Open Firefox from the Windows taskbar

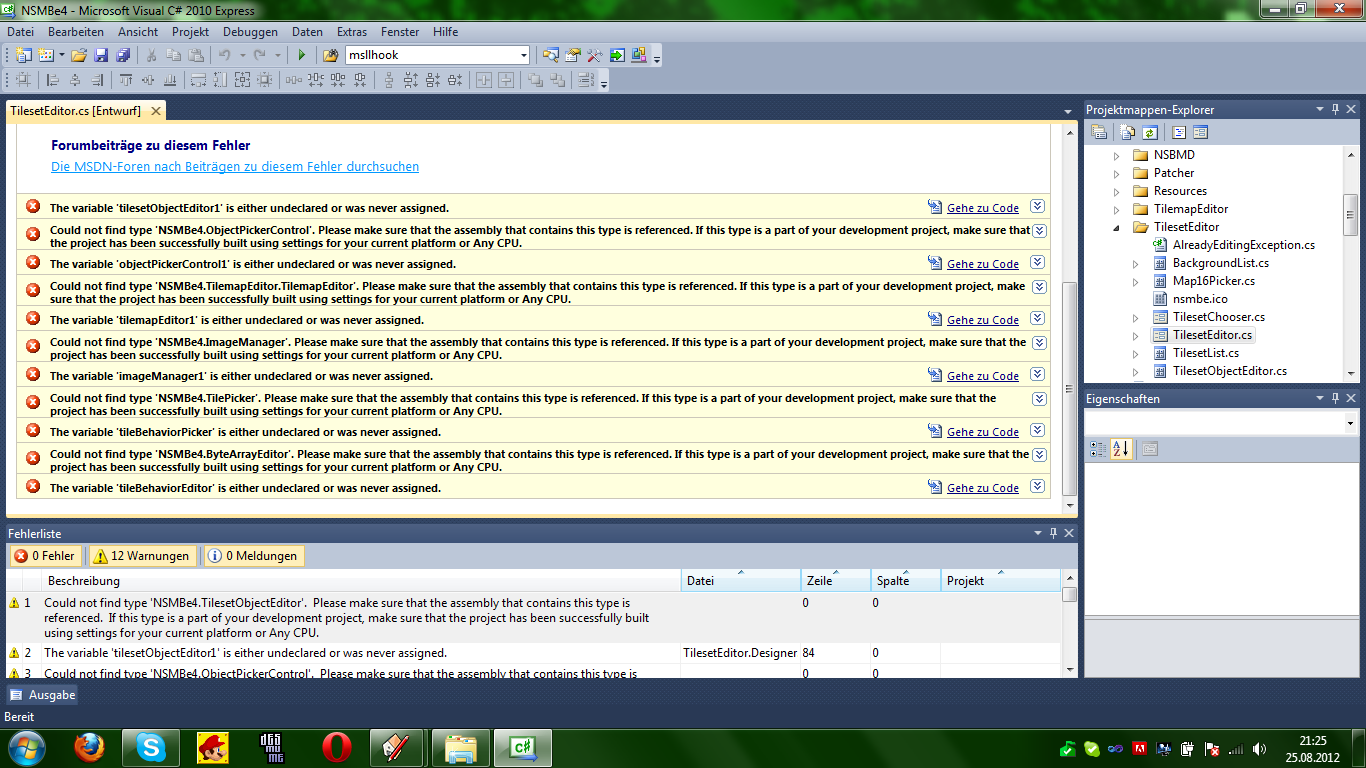89,747
